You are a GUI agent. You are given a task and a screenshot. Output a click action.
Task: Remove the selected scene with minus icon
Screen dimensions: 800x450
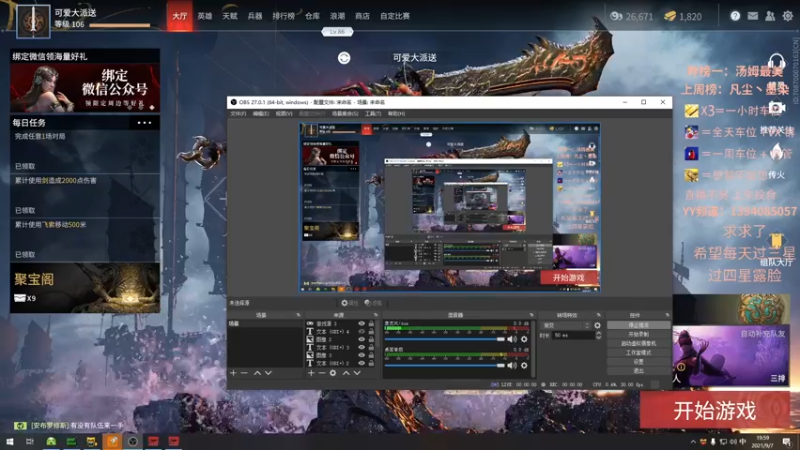pyautogui.click(x=244, y=373)
